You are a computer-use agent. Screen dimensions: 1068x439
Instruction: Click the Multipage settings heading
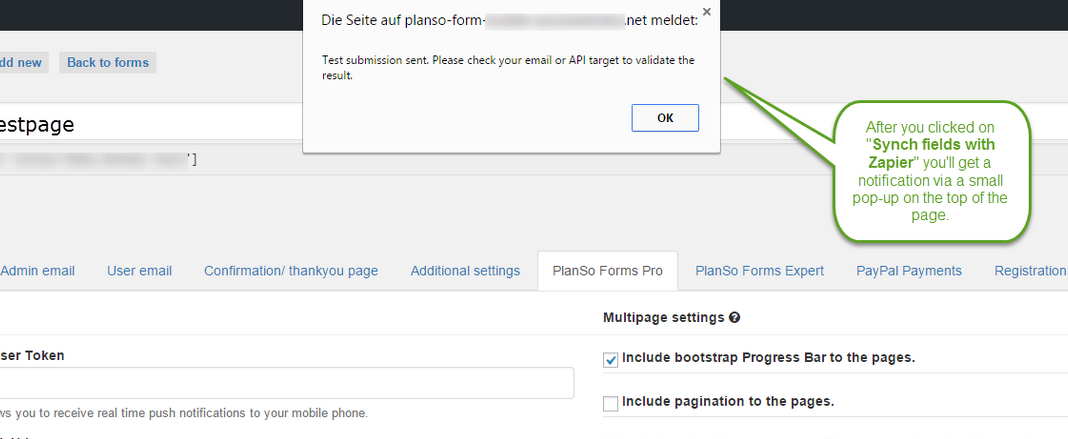(x=663, y=317)
